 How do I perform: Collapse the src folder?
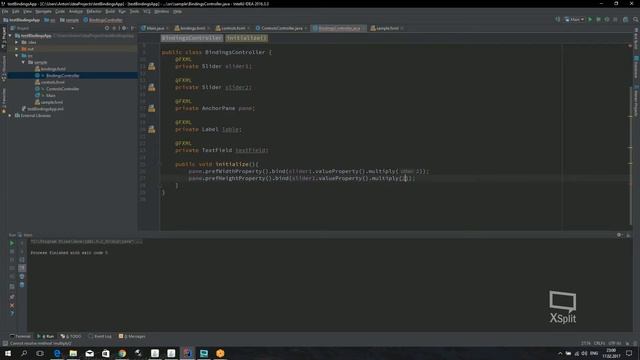click(17, 56)
